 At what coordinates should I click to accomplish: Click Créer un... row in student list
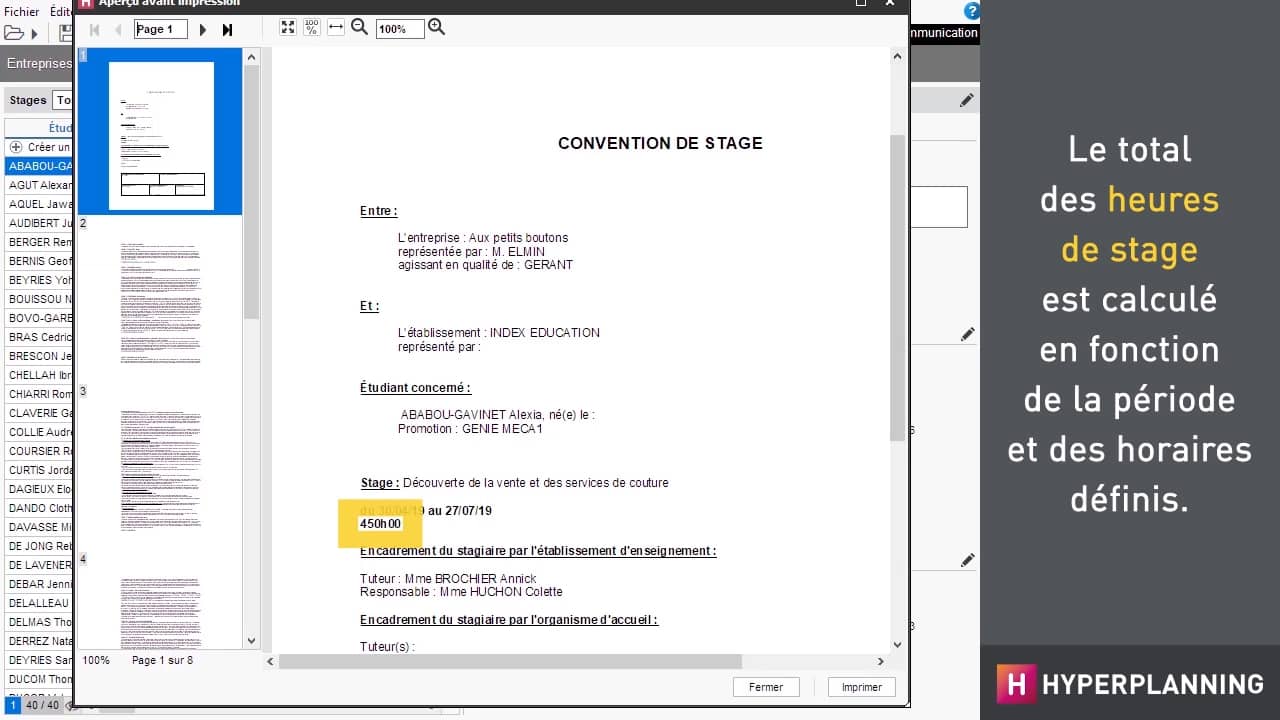coord(39,147)
